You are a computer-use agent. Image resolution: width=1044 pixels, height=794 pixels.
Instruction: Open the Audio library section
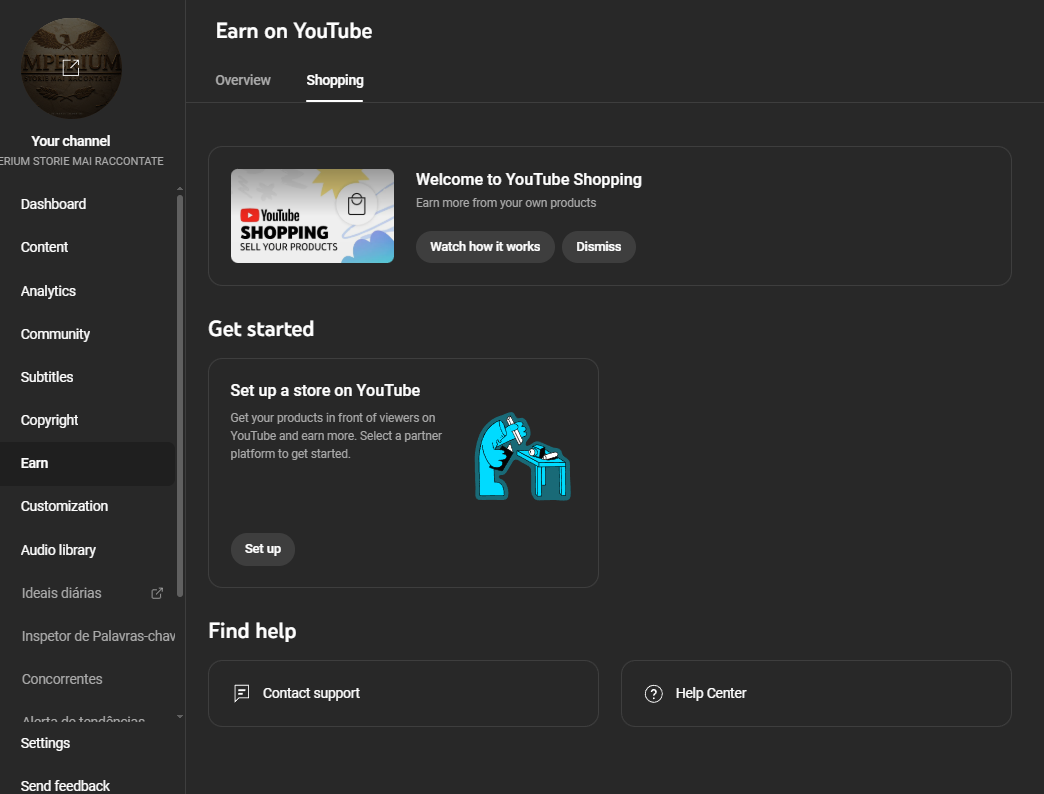[x=58, y=550]
